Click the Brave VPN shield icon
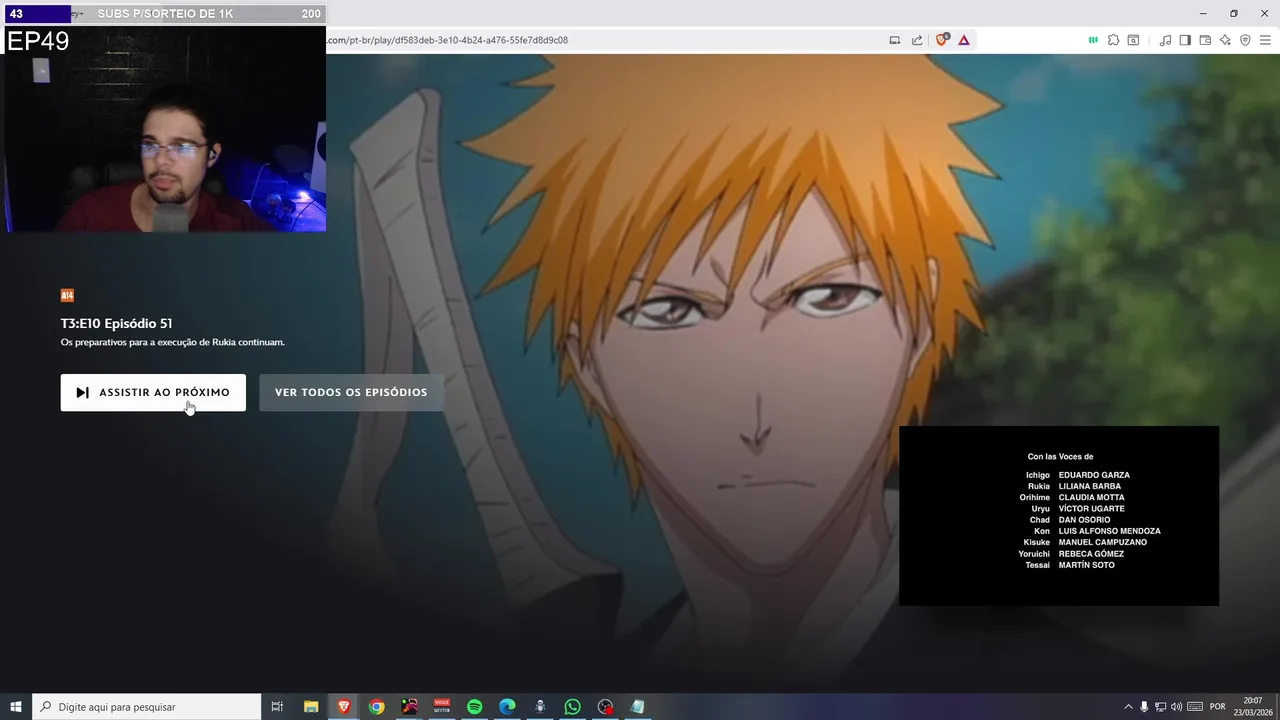 coord(1245,40)
